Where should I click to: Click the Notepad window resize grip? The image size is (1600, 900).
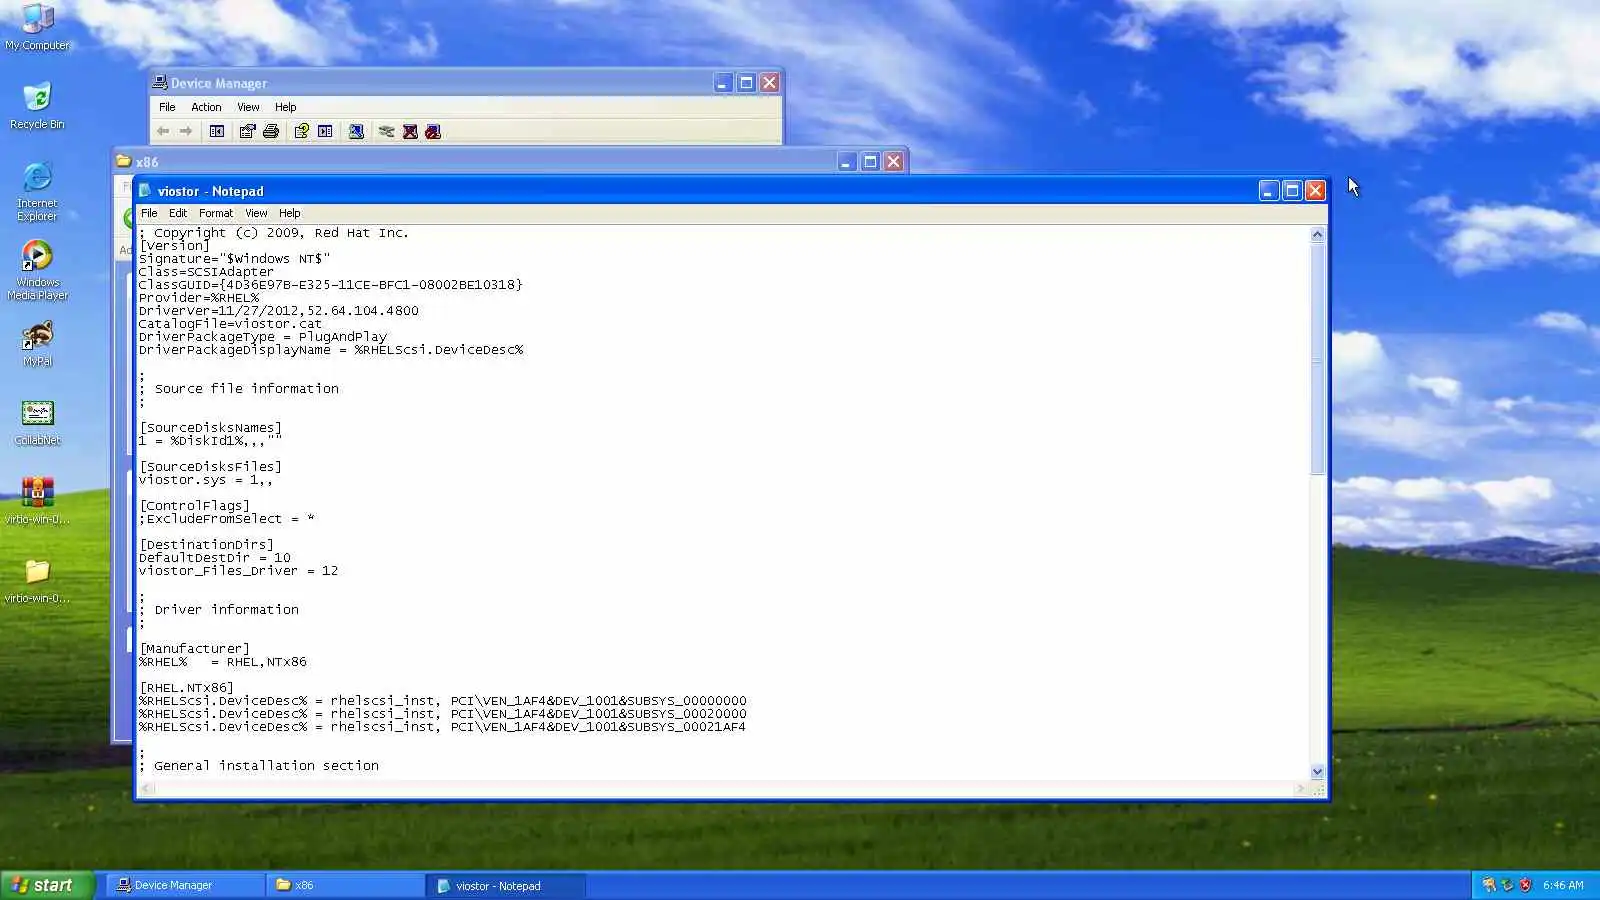[x=1318, y=789]
